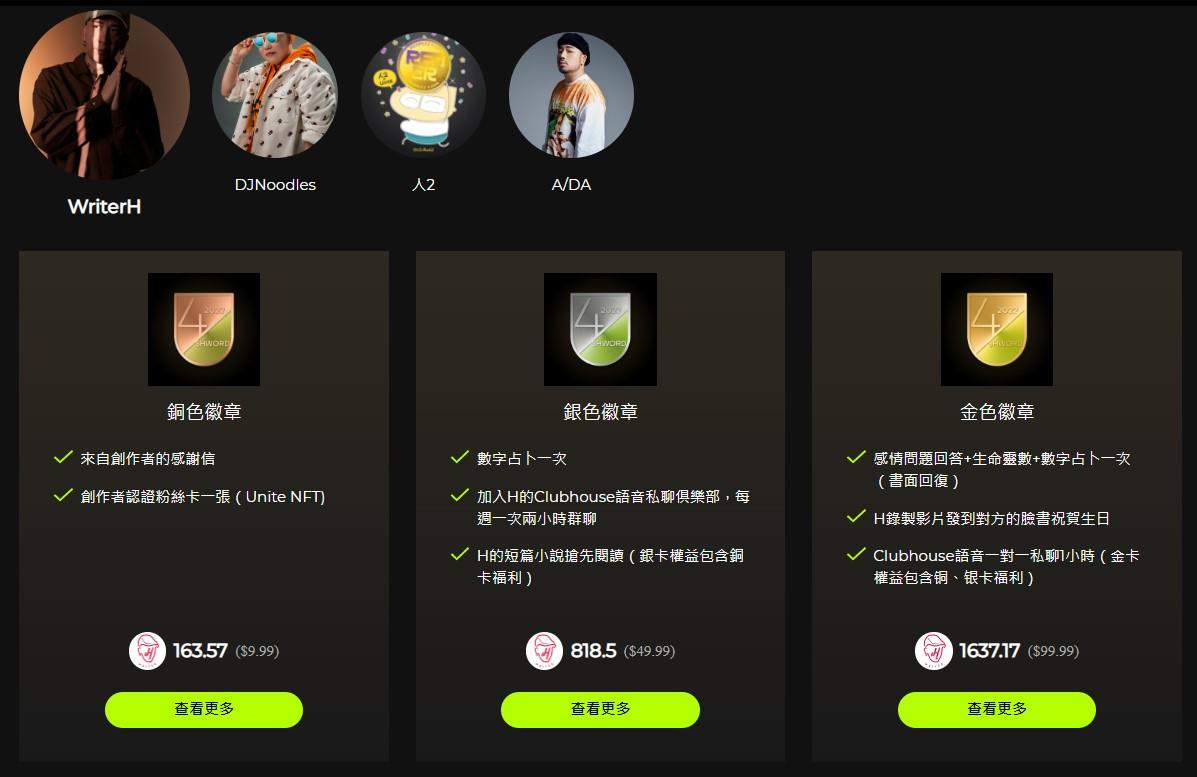Click the checkmark beside H錄製影片 birthday benefit
Screen dimensions: 1197x777
pyautogui.click(x=857, y=517)
